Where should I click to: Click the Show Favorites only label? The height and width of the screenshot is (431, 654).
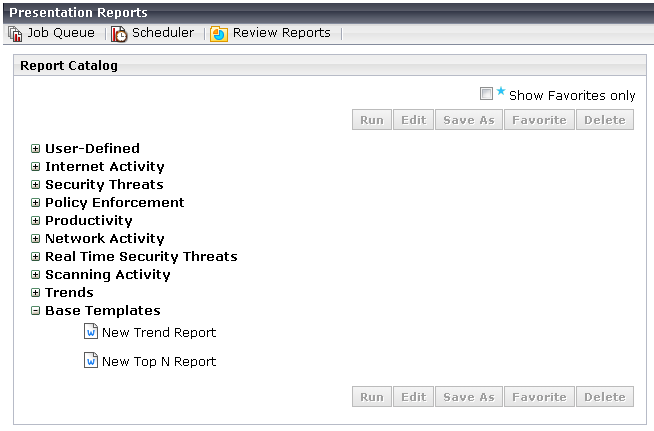tap(572, 96)
